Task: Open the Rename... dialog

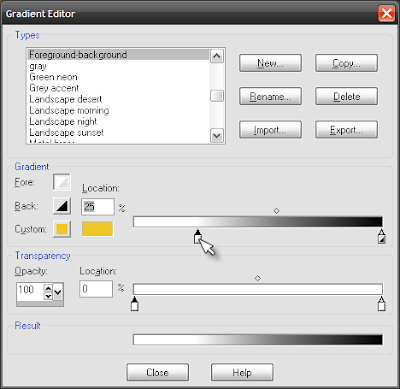Action: click(x=270, y=96)
